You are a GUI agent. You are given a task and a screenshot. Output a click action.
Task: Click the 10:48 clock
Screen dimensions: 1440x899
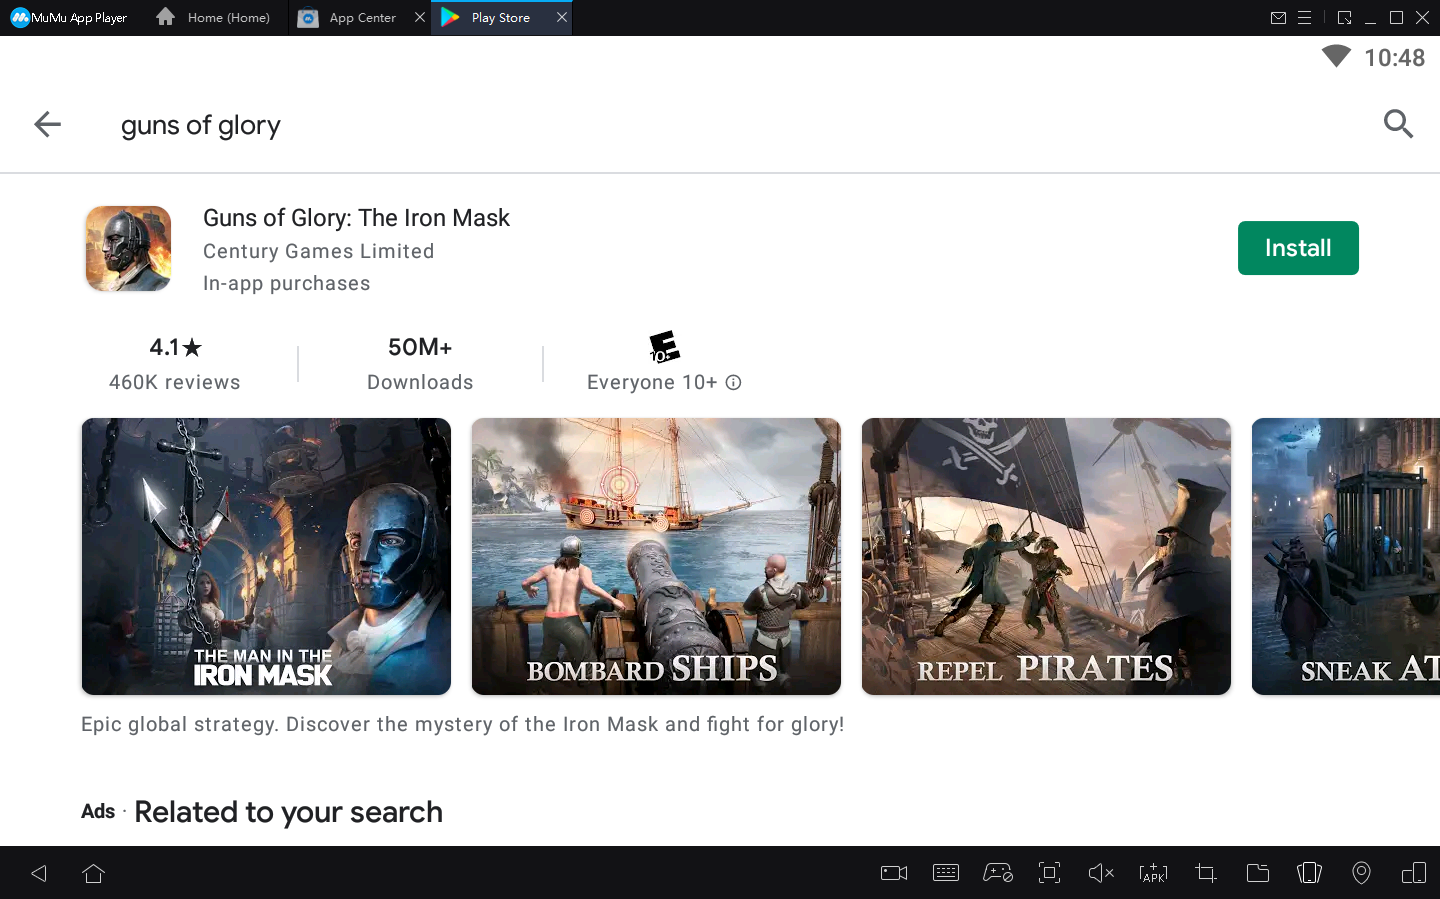click(x=1394, y=58)
